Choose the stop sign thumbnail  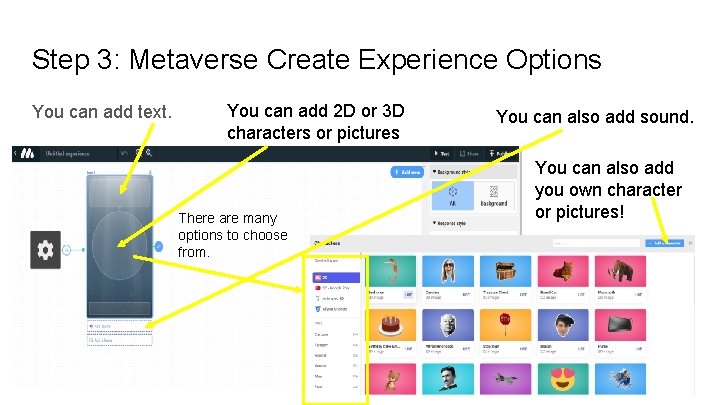505,325
